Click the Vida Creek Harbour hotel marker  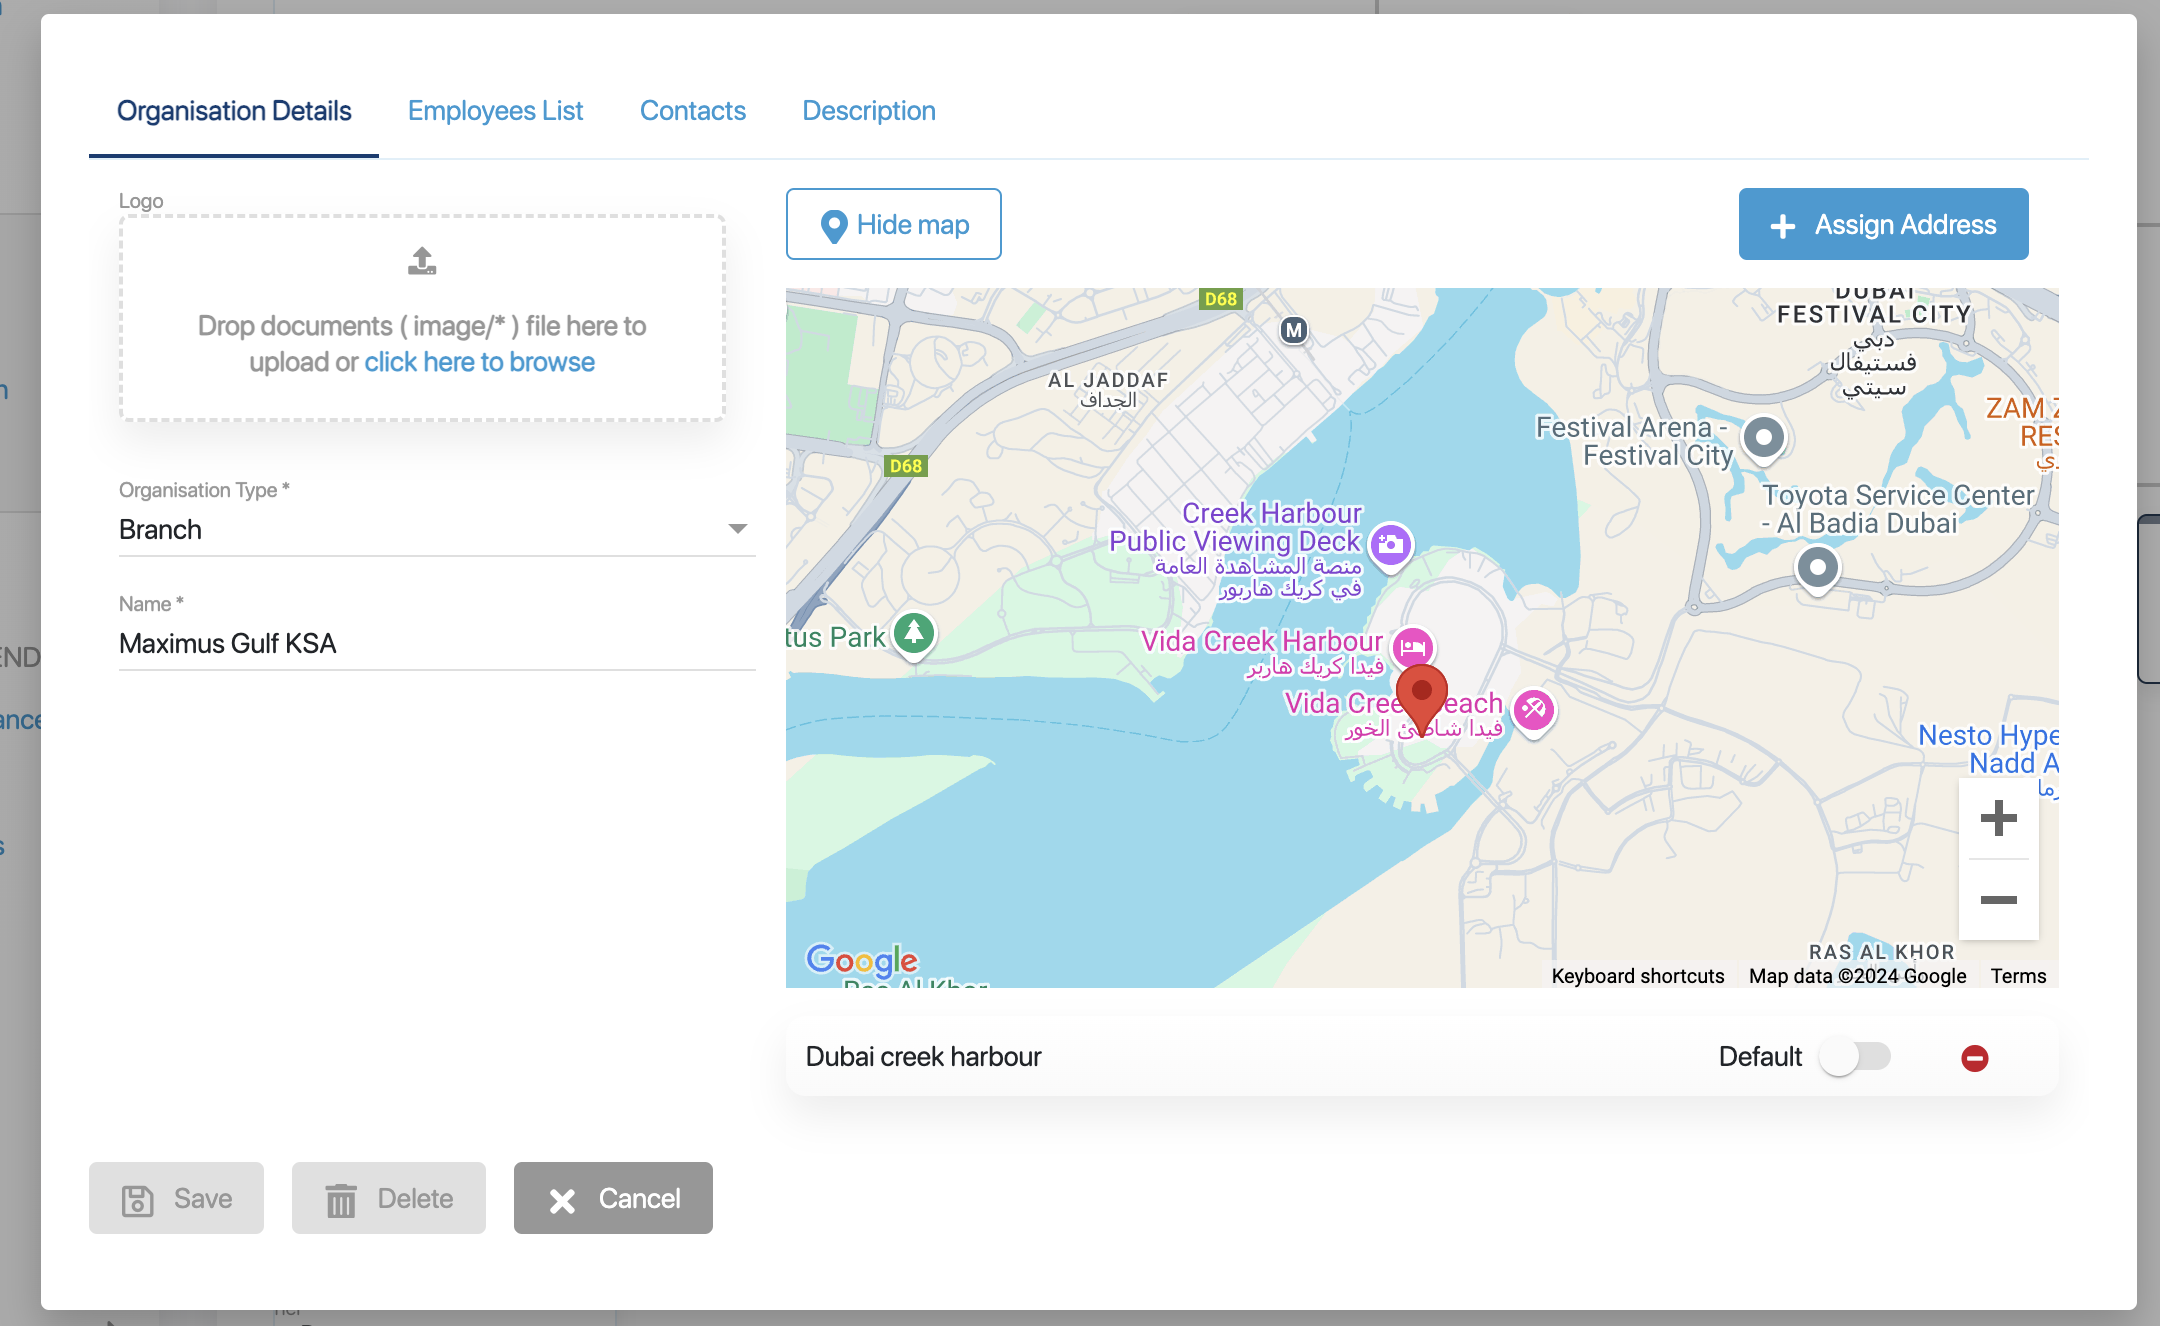(1413, 648)
